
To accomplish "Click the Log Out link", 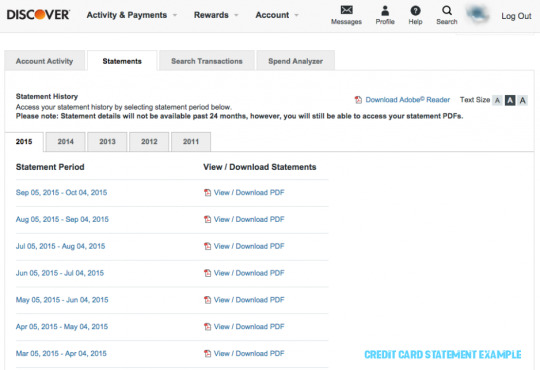I will pyautogui.click(x=516, y=16).
